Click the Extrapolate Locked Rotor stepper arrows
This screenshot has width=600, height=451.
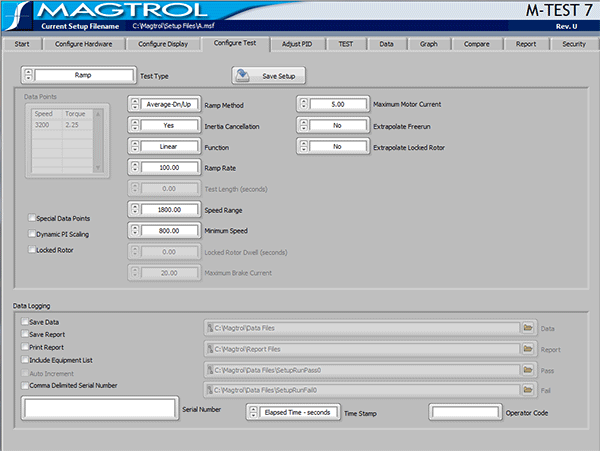303,146
